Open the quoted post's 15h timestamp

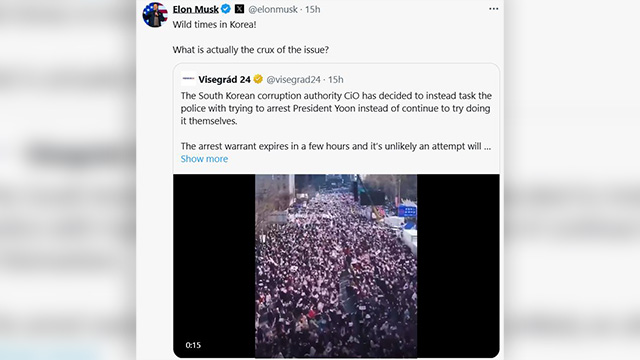(336, 80)
